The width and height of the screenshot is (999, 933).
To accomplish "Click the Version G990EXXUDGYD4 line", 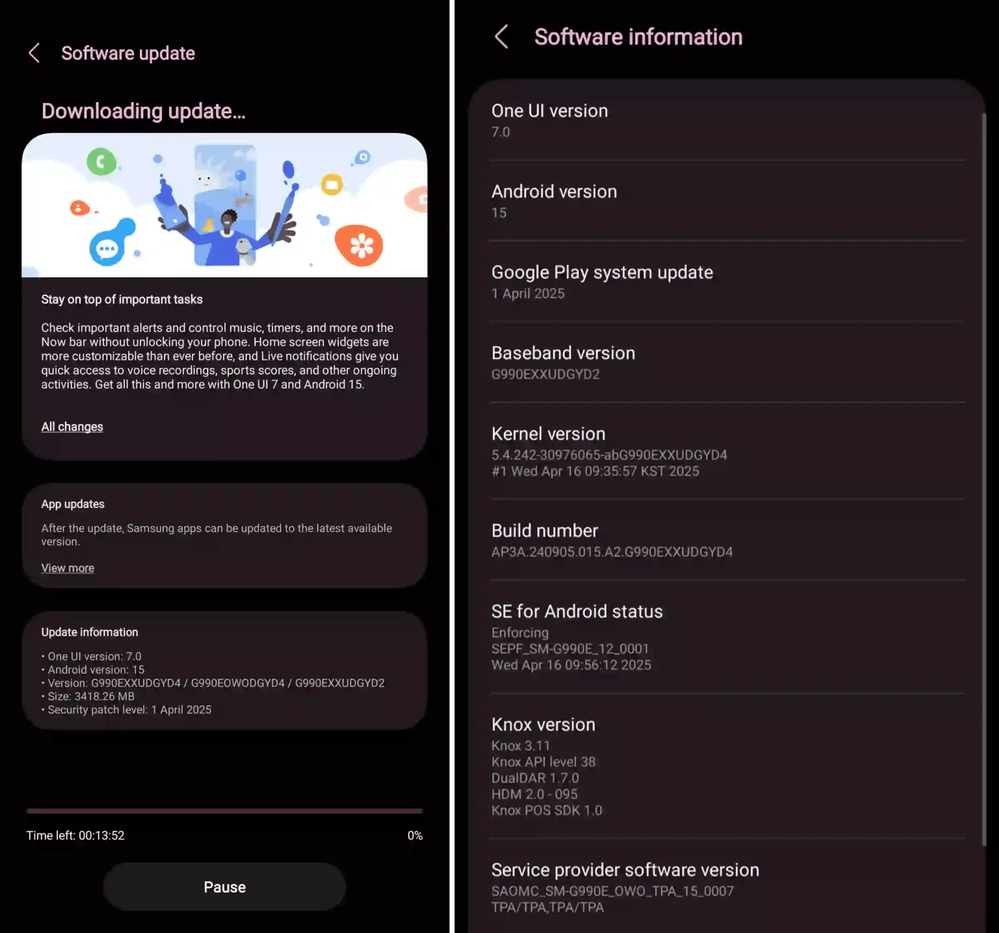I will 213,683.
